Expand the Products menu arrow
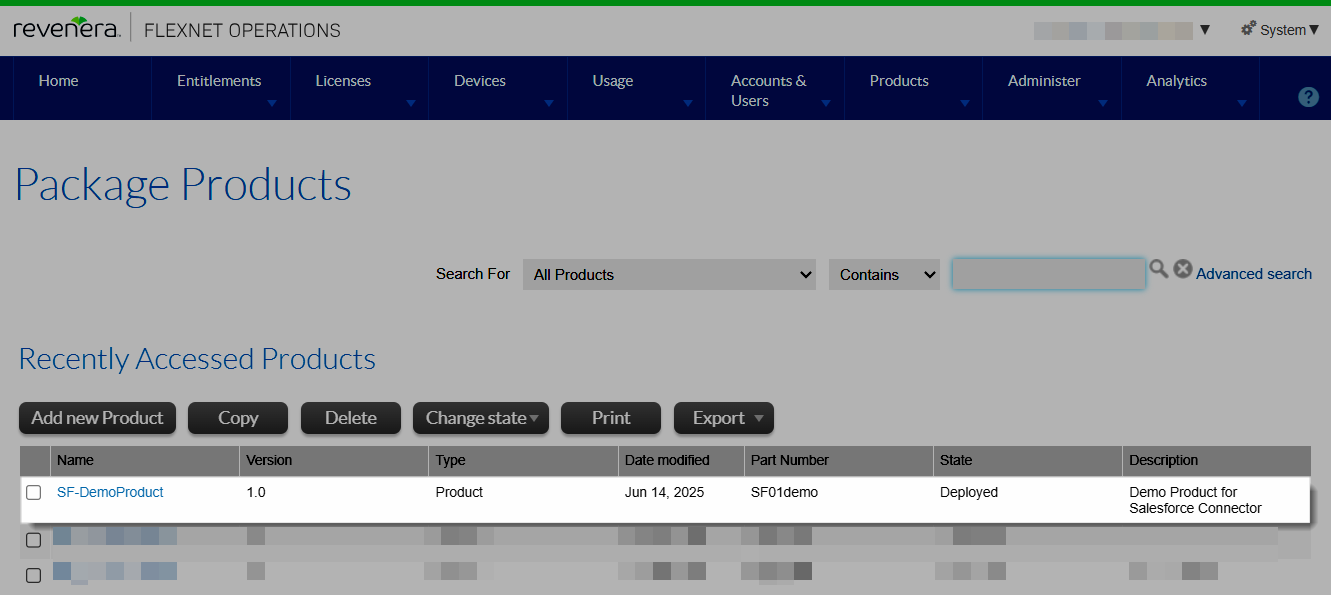1331x595 pixels. (x=964, y=103)
